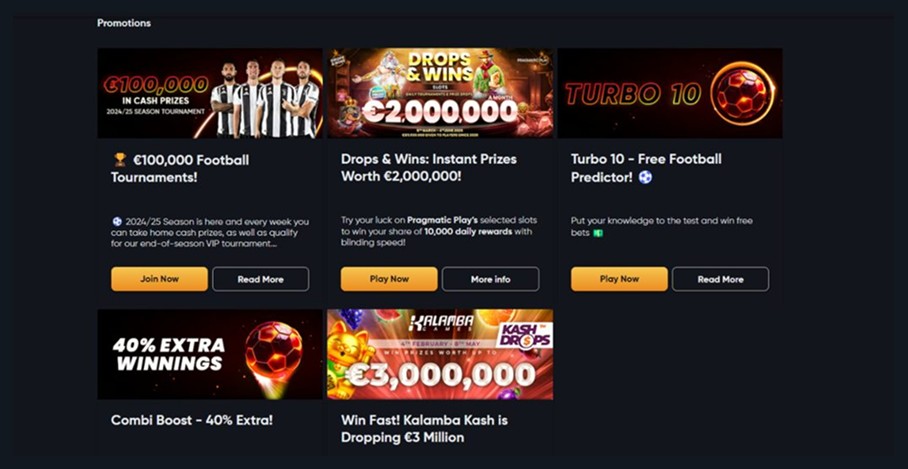Viewport: 908px width, 469px height.
Task: Click the trophy icon beside €100,000 Football
Action: [x=120, y=159]
